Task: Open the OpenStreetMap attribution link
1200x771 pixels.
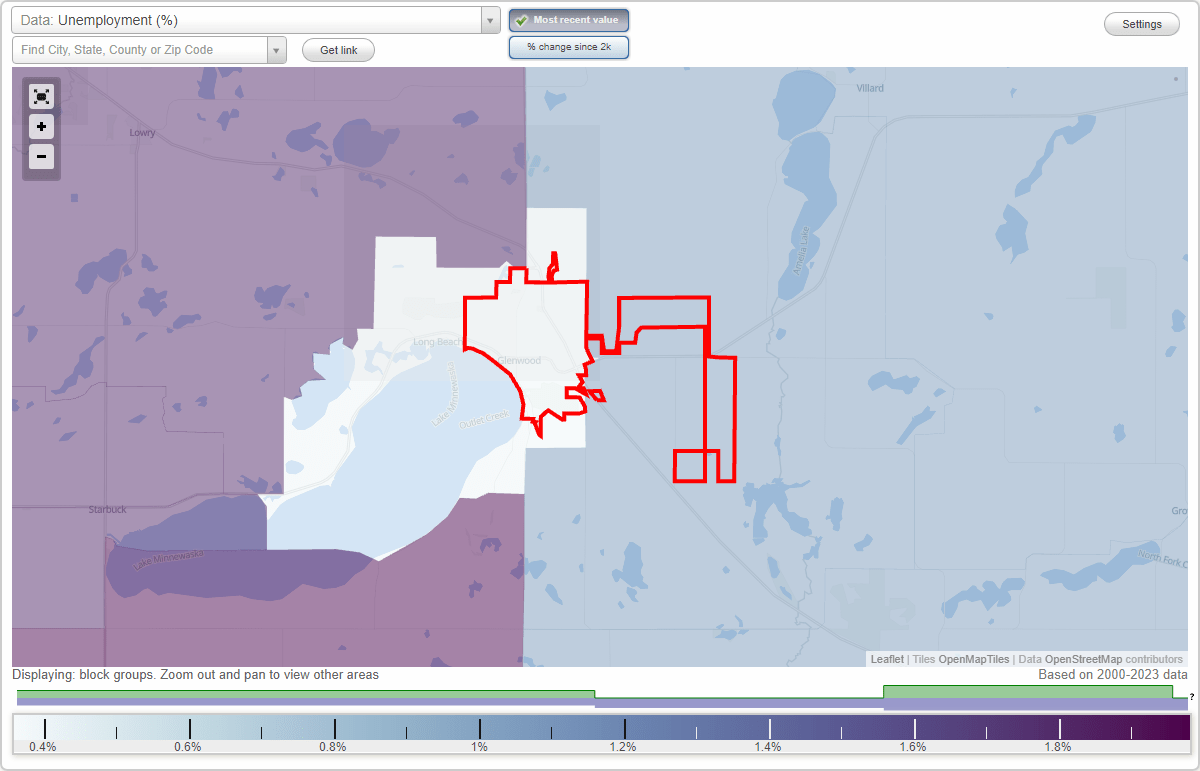Action: coord(1083,659)
